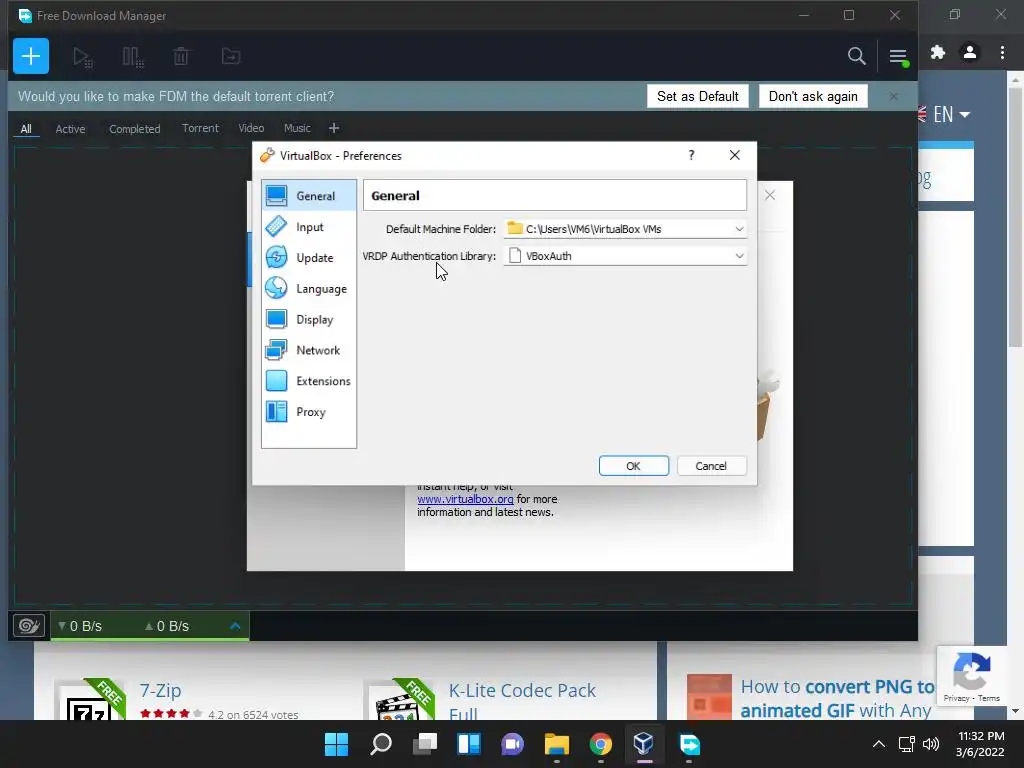The height and width of the screenshot is (768, 1024).
Task: Click OK in VirtualBox Preferences
Action: 633,466
